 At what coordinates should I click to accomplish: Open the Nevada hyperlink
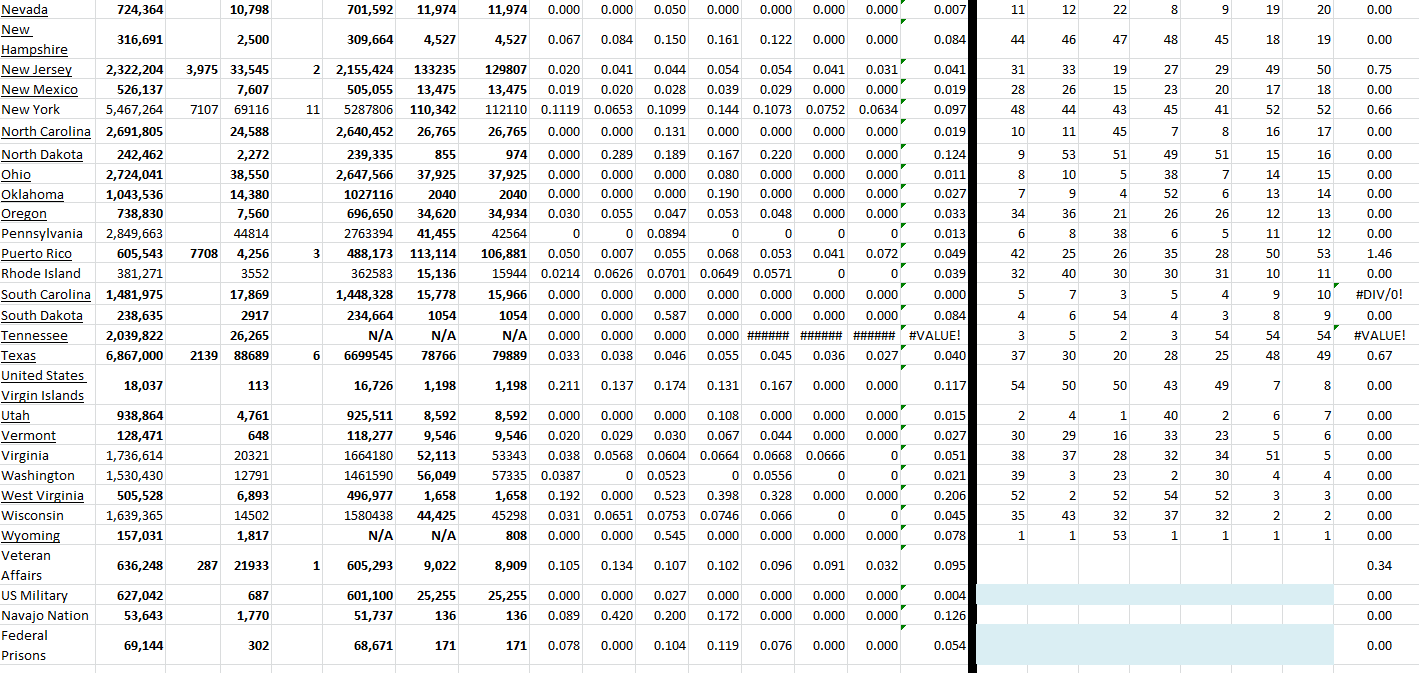click(24, 10)
